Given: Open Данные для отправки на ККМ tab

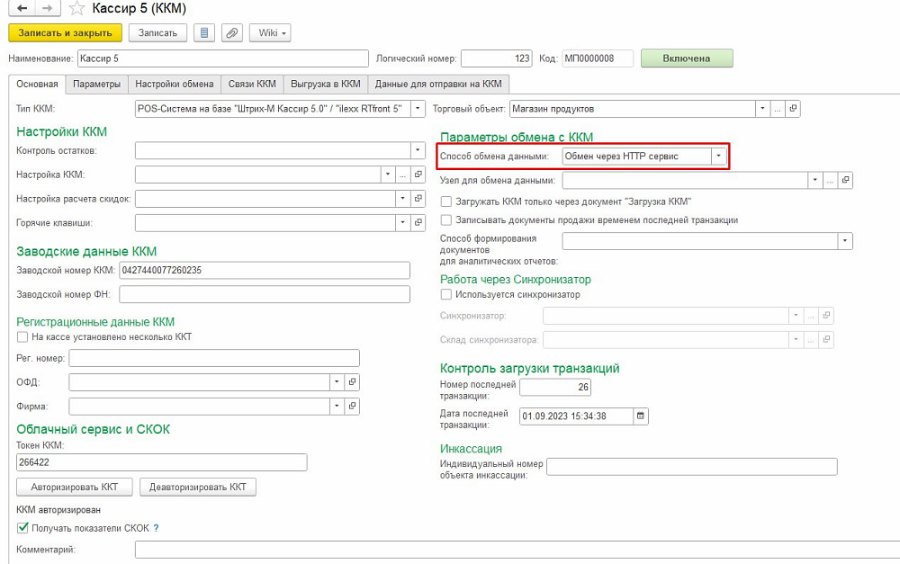Looking at the screenshot, I should click(x=439, y=84).
